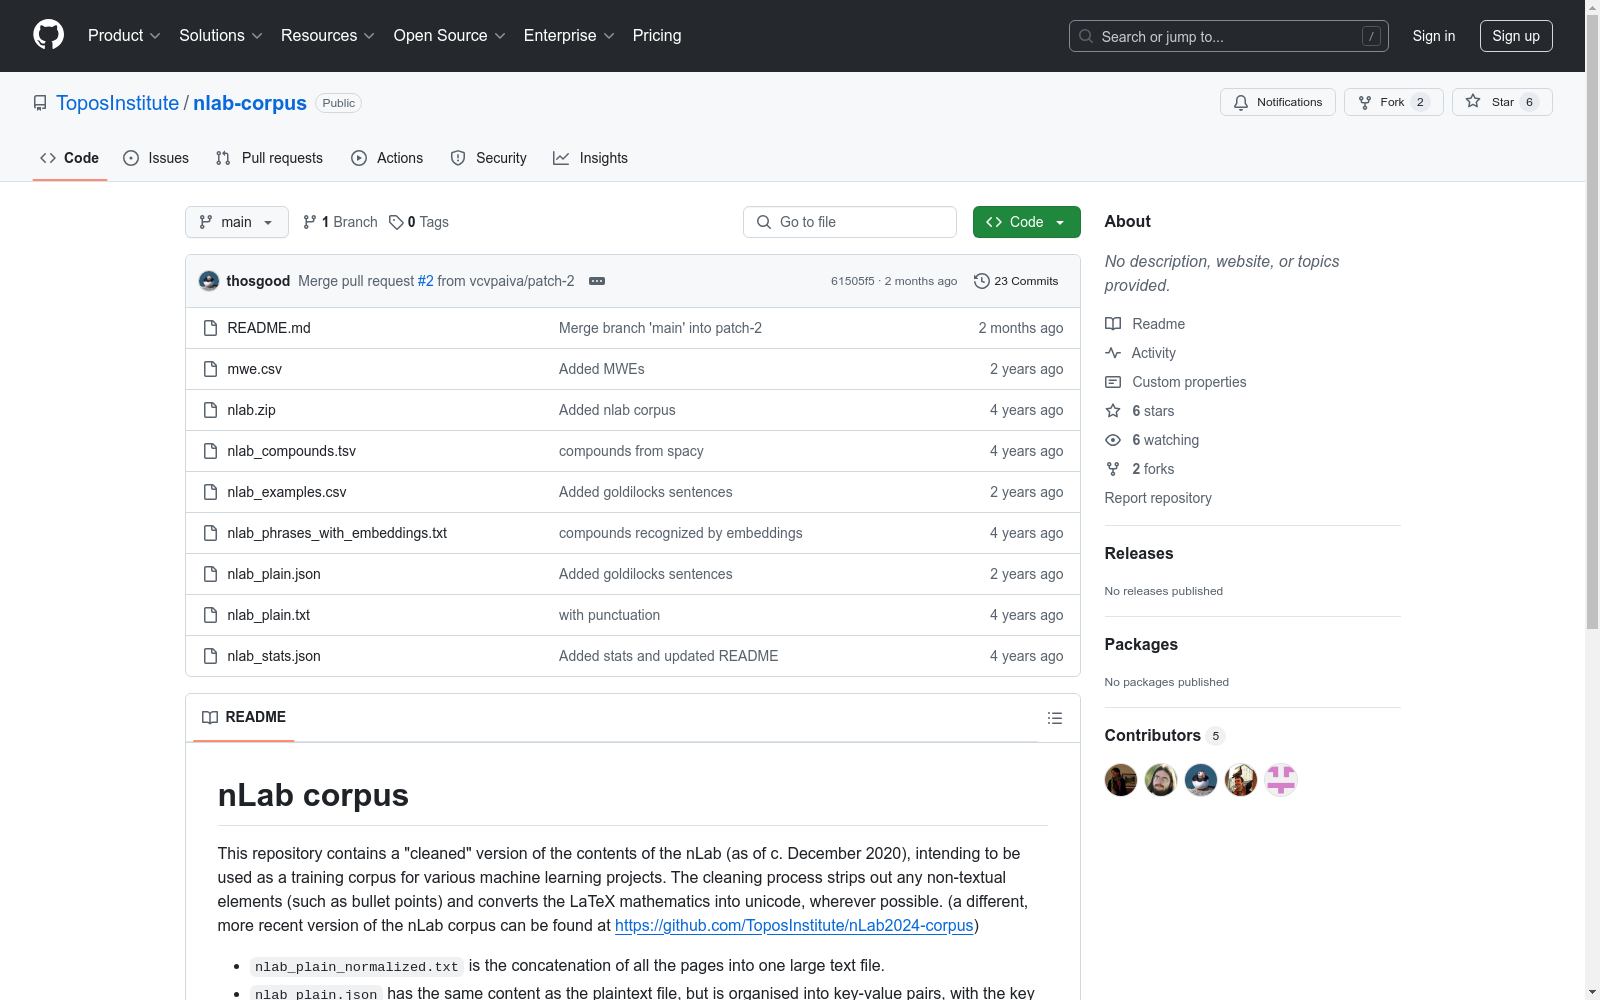Switch to the Insights tab
Viewport: 1600px width, 1000px height.
(590, 158)
